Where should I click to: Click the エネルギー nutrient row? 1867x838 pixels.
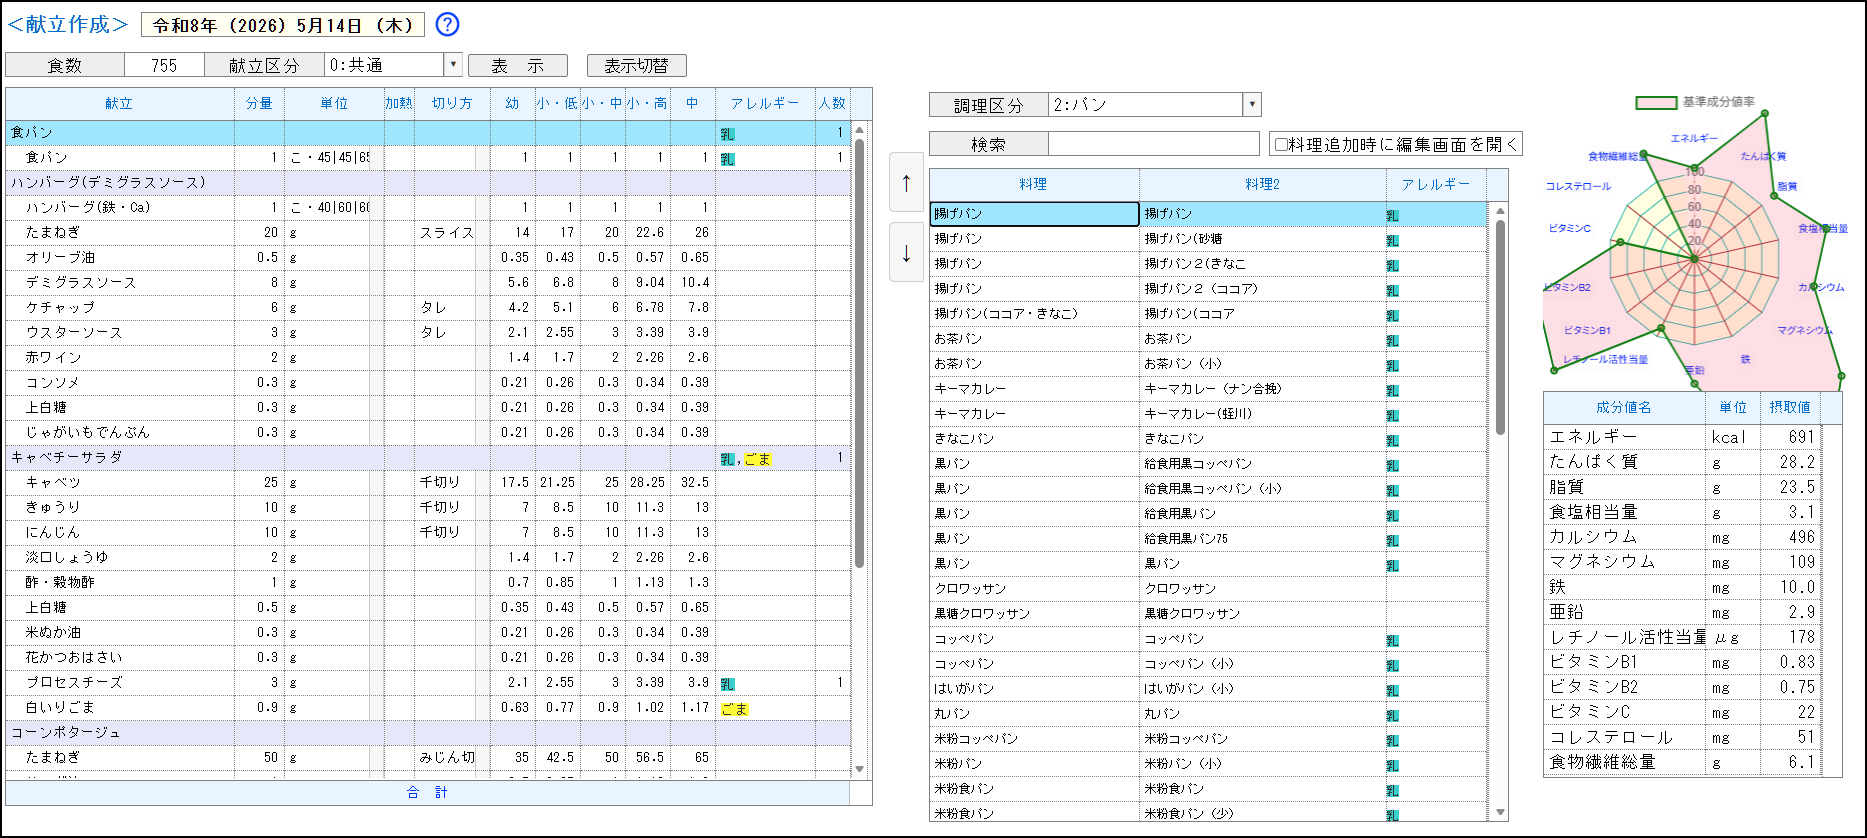1682,437
